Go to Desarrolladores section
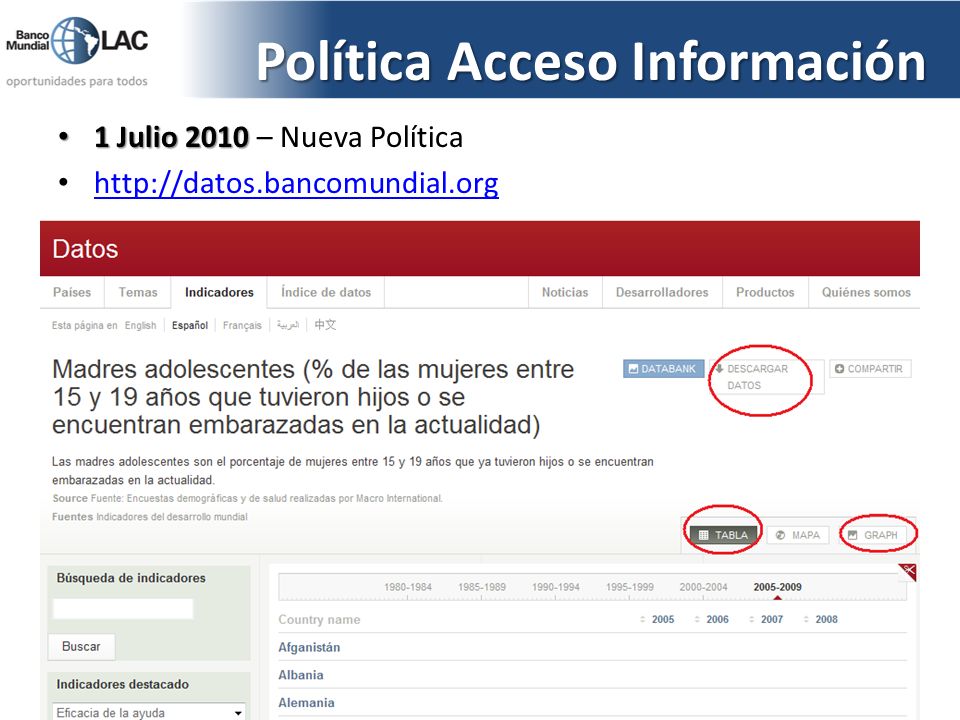Screen dimensions: 960x720 coord(662,293)
